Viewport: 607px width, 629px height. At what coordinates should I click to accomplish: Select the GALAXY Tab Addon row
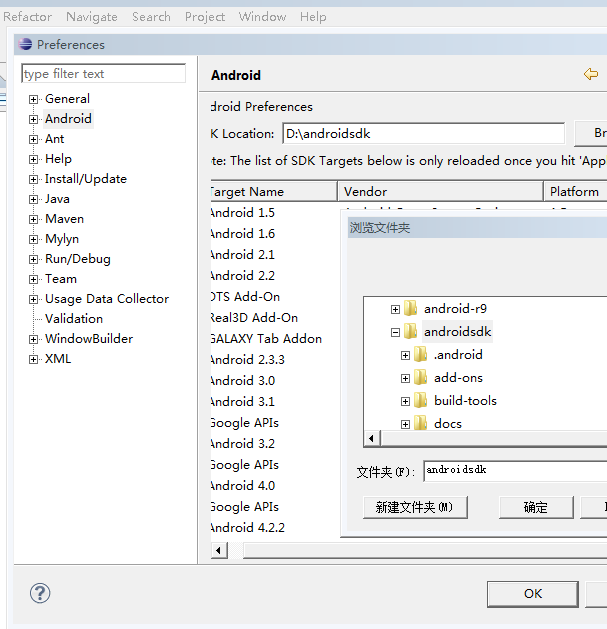pyautogui.click(x=266, y=339)
